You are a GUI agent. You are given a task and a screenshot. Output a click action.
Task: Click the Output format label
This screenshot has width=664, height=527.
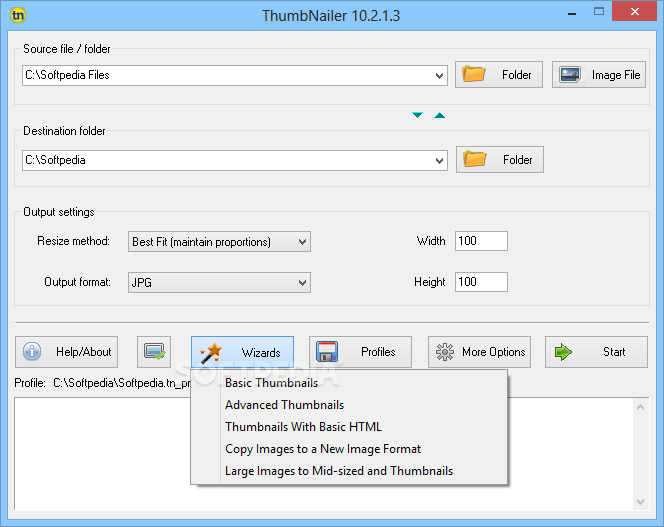77,282
